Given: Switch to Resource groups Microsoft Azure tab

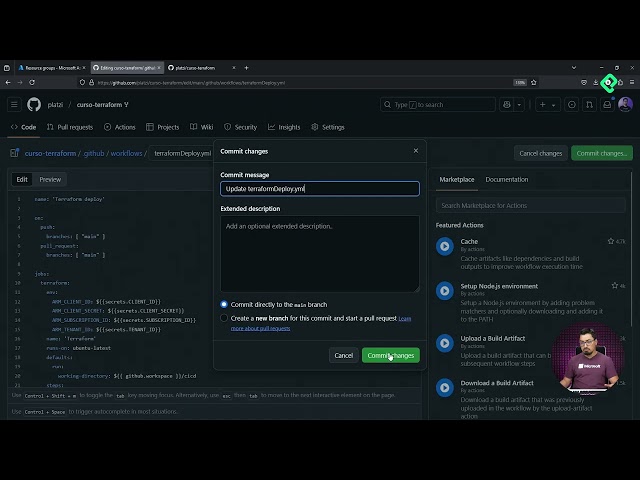Looking at the screenshot, I should 52,68.
